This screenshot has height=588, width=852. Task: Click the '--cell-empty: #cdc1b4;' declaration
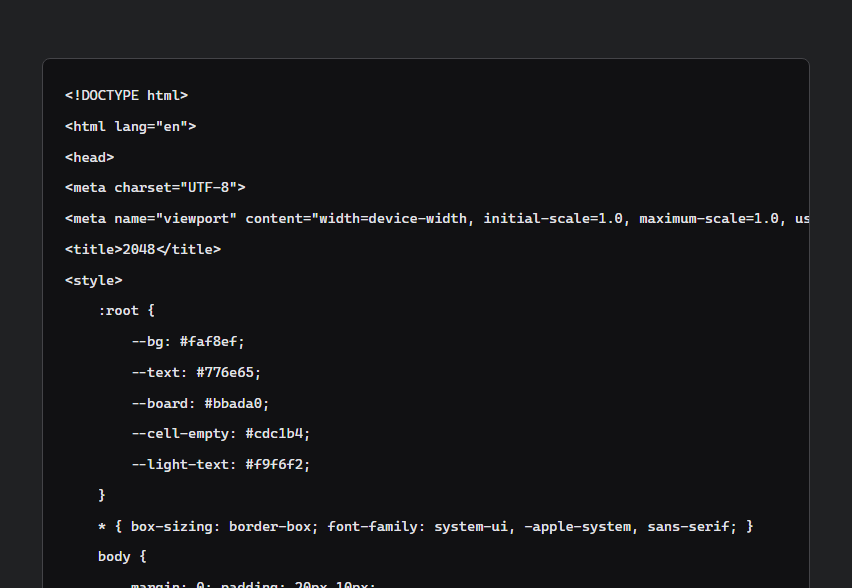pyautogui.click(x=221, y=434)
